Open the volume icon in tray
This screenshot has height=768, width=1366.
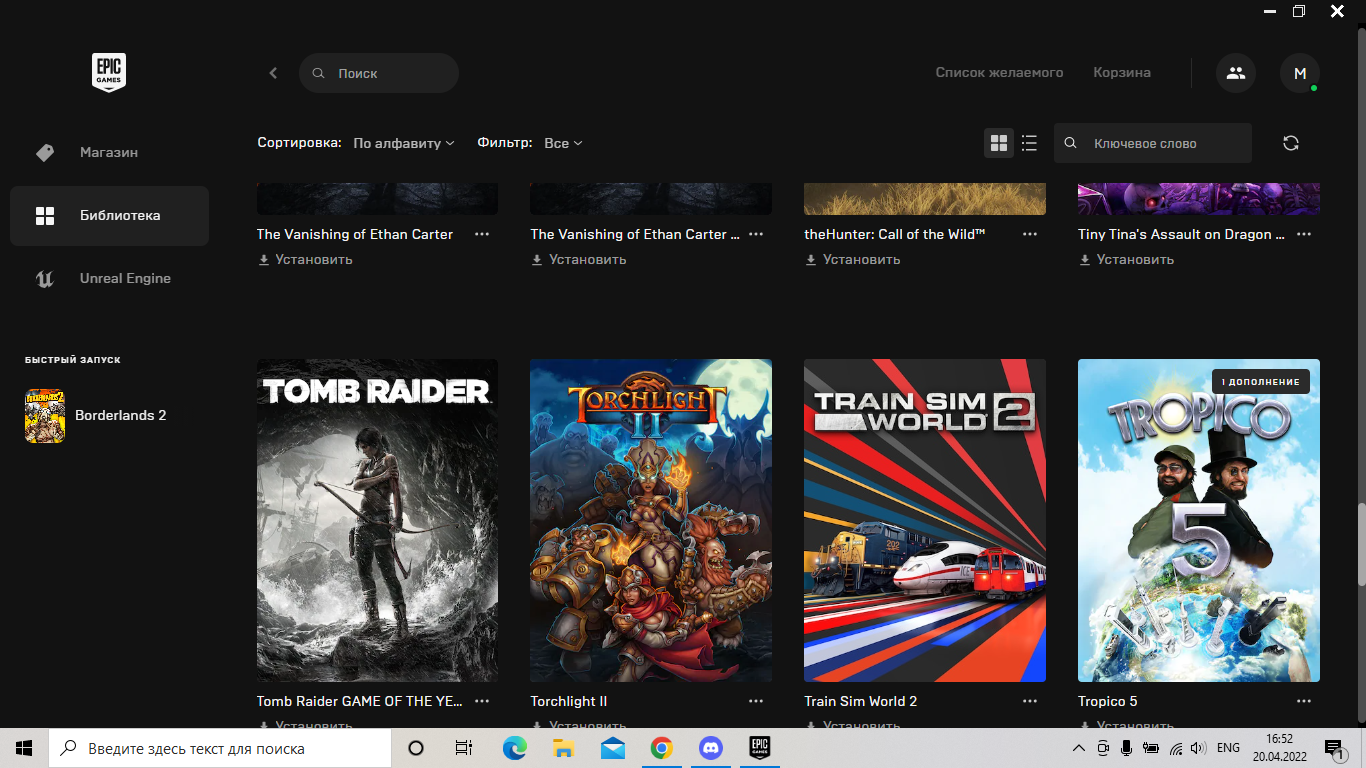(x=1198, y=748)
